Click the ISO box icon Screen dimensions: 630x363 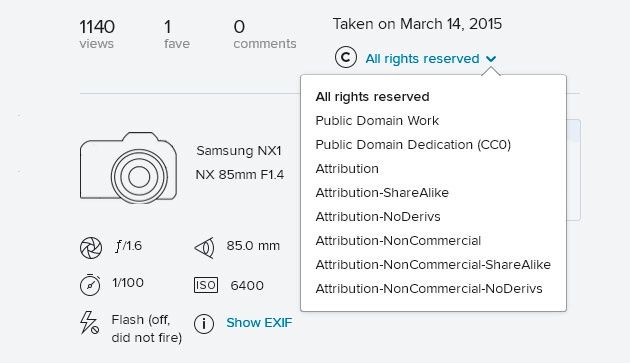pos(206,285)
